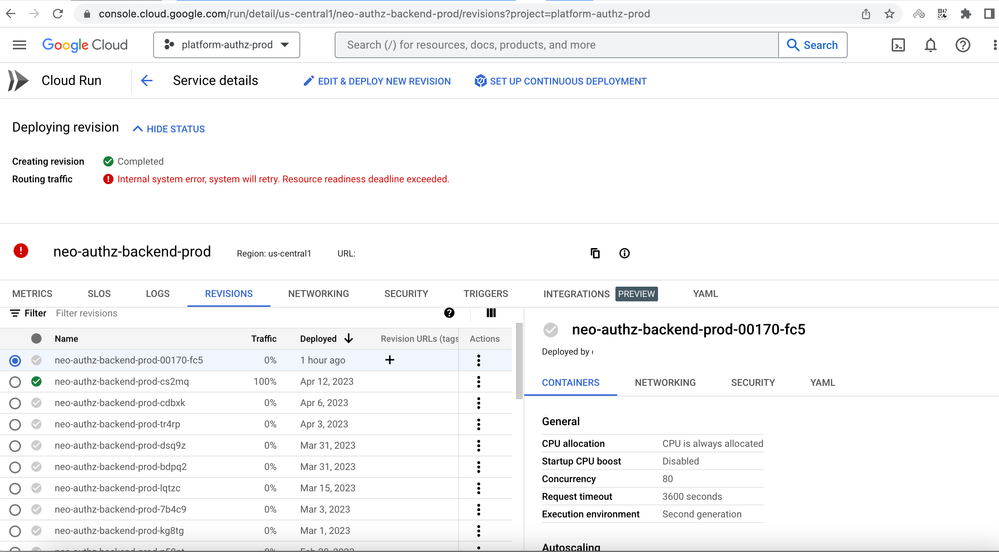Open the TRIGGERS tab
The width and height of the screenshot is (999, 552).
tap(485, 294)
